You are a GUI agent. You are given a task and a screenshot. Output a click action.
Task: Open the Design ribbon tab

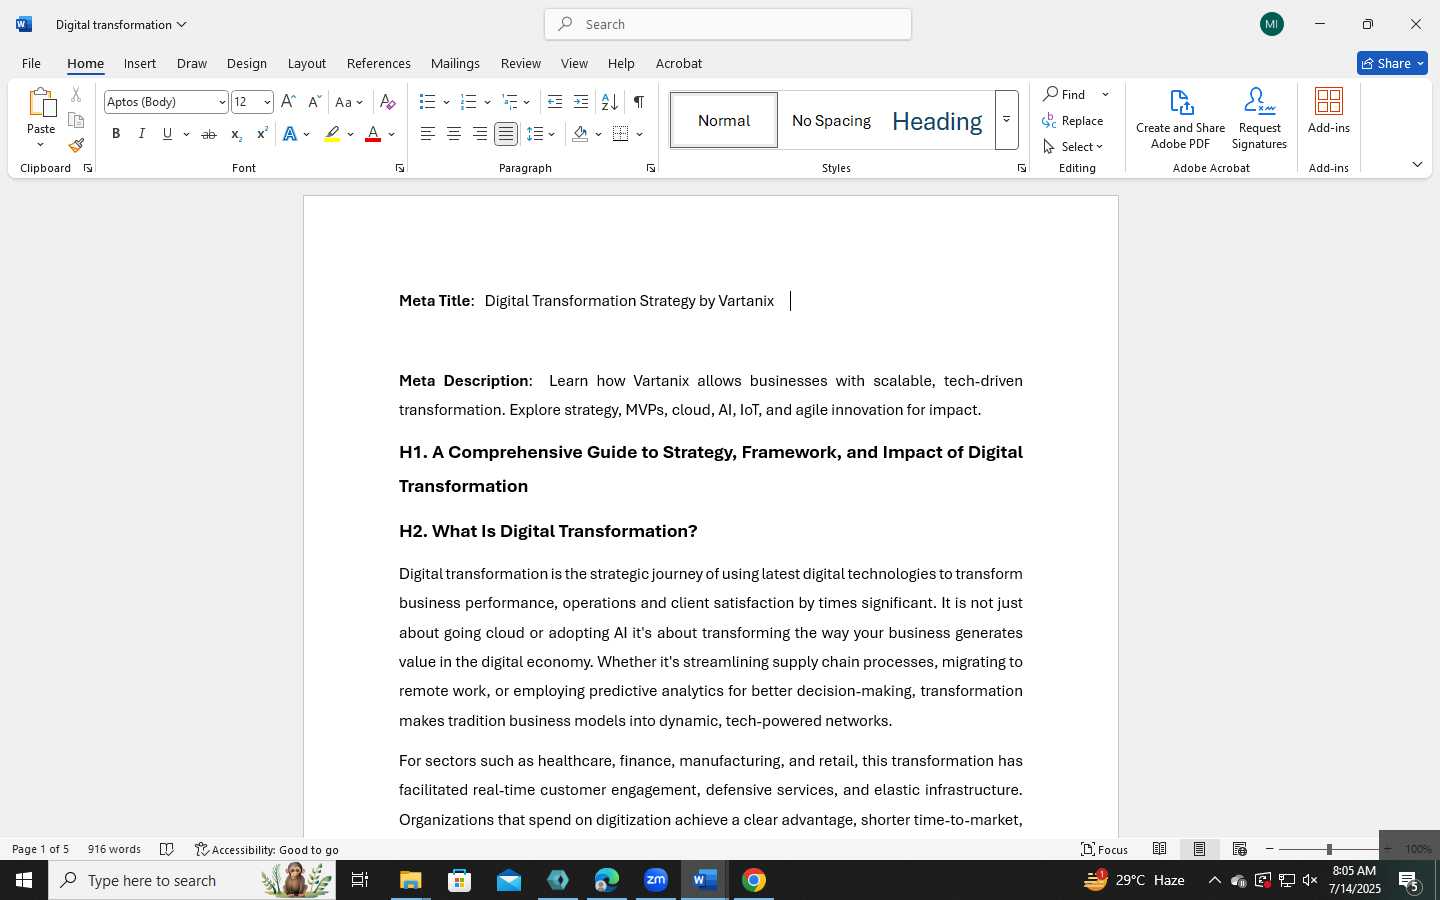246,63
